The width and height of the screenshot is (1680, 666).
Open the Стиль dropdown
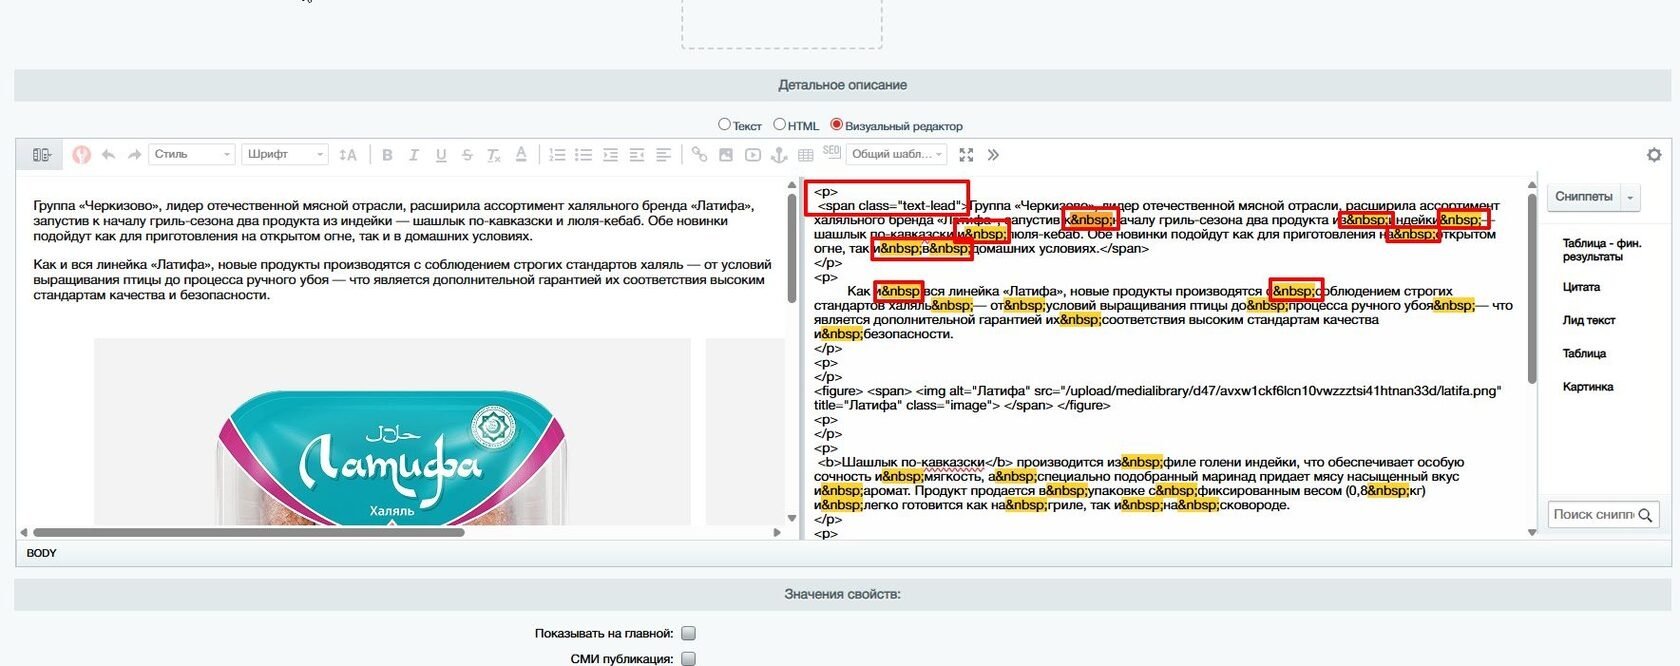pos(192,154)
